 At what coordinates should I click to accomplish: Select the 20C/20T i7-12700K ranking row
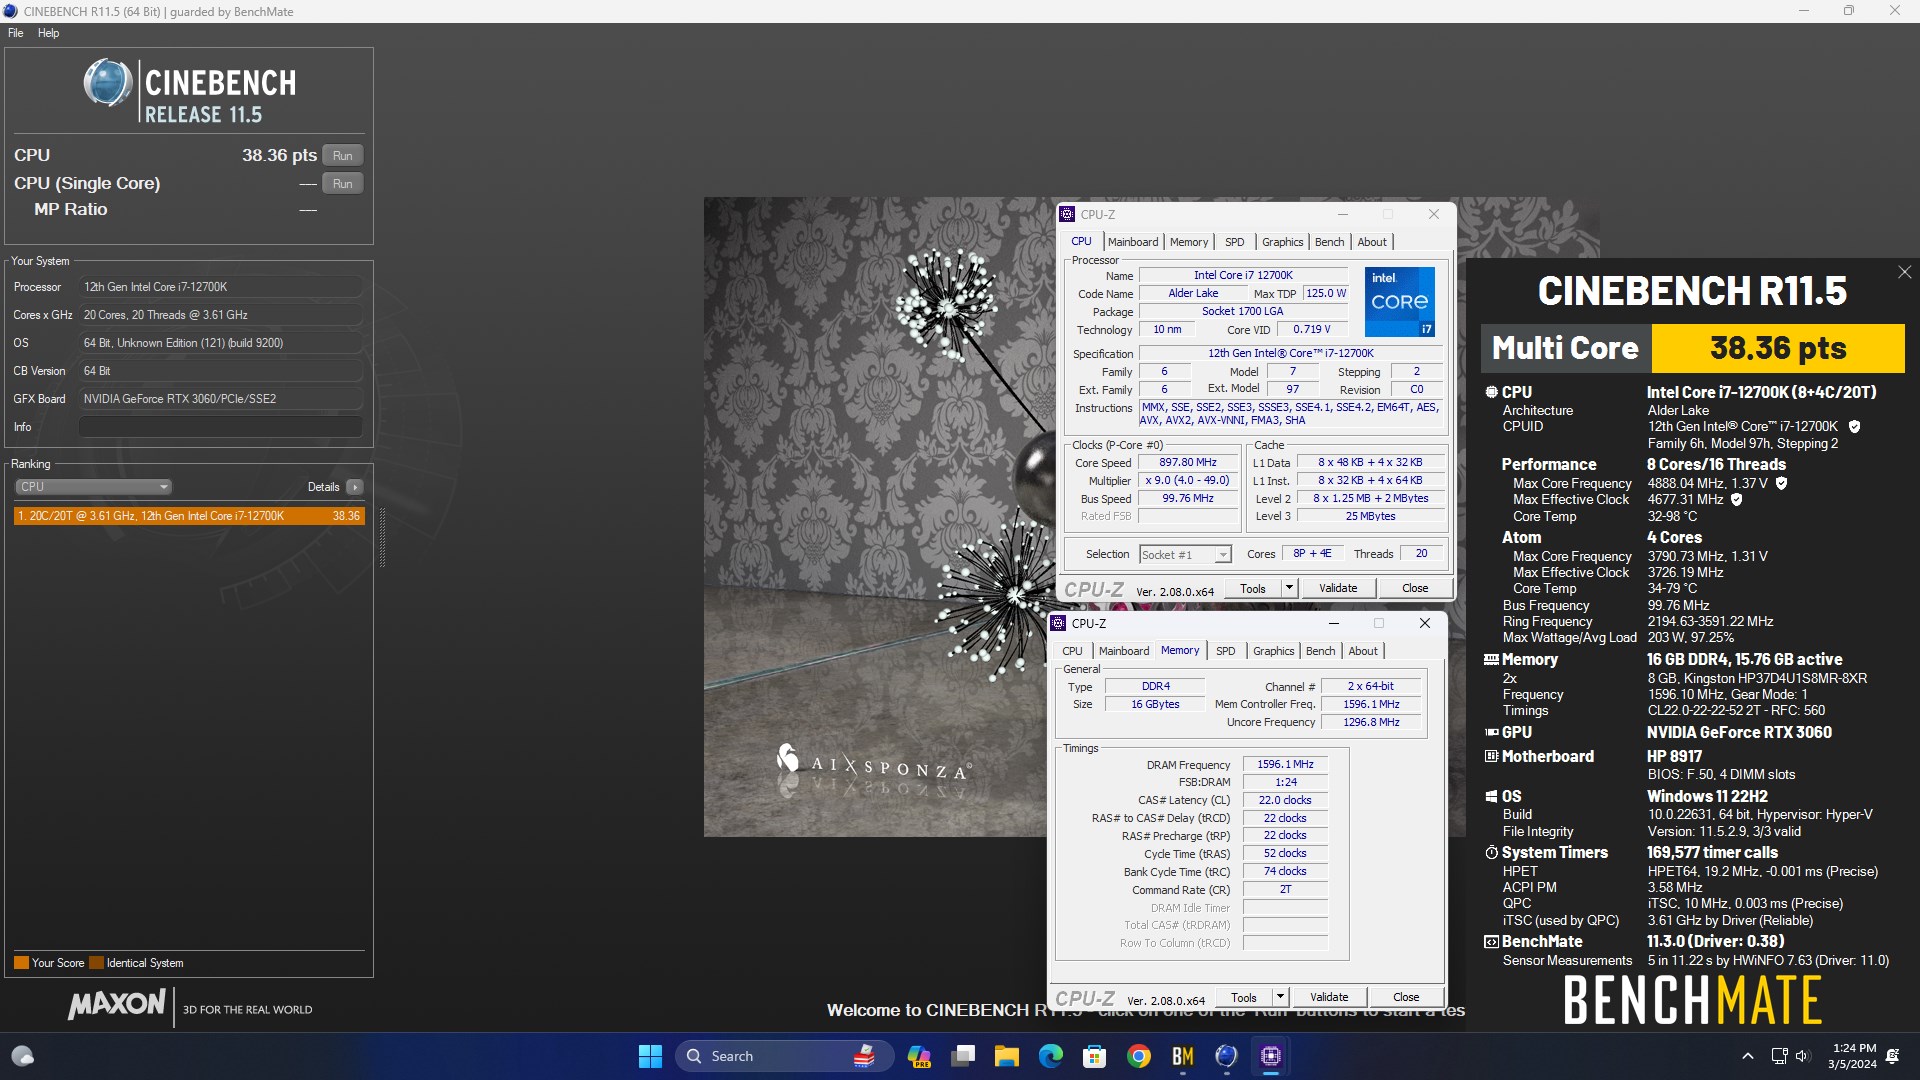[x=189, y=516]
